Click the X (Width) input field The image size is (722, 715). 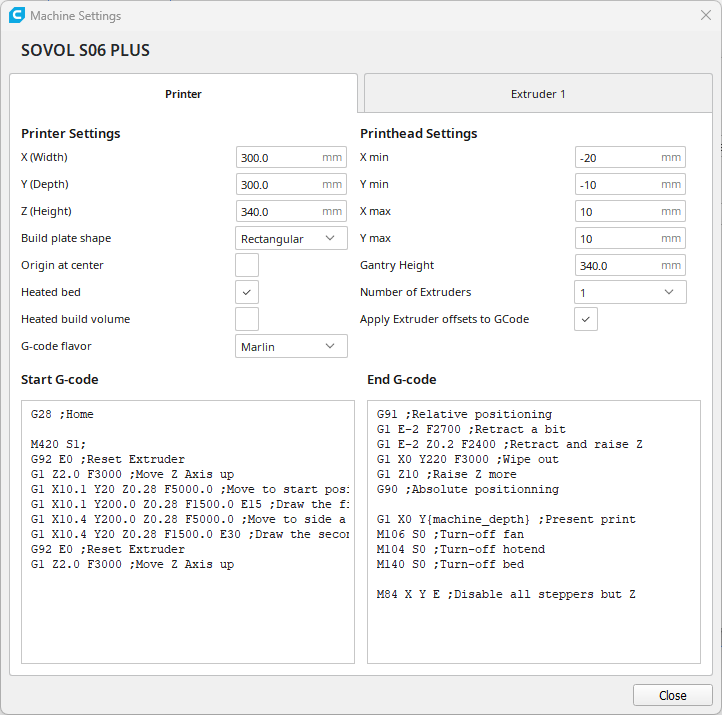pos(291,157)
